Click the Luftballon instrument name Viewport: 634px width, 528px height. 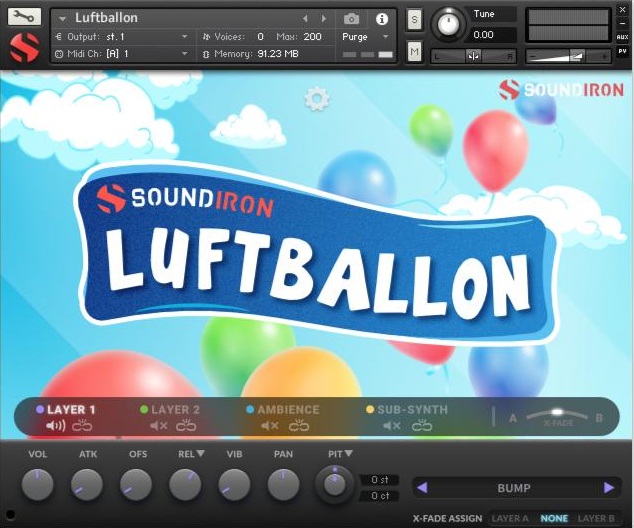pyautogui.click(x=106, y=18)
